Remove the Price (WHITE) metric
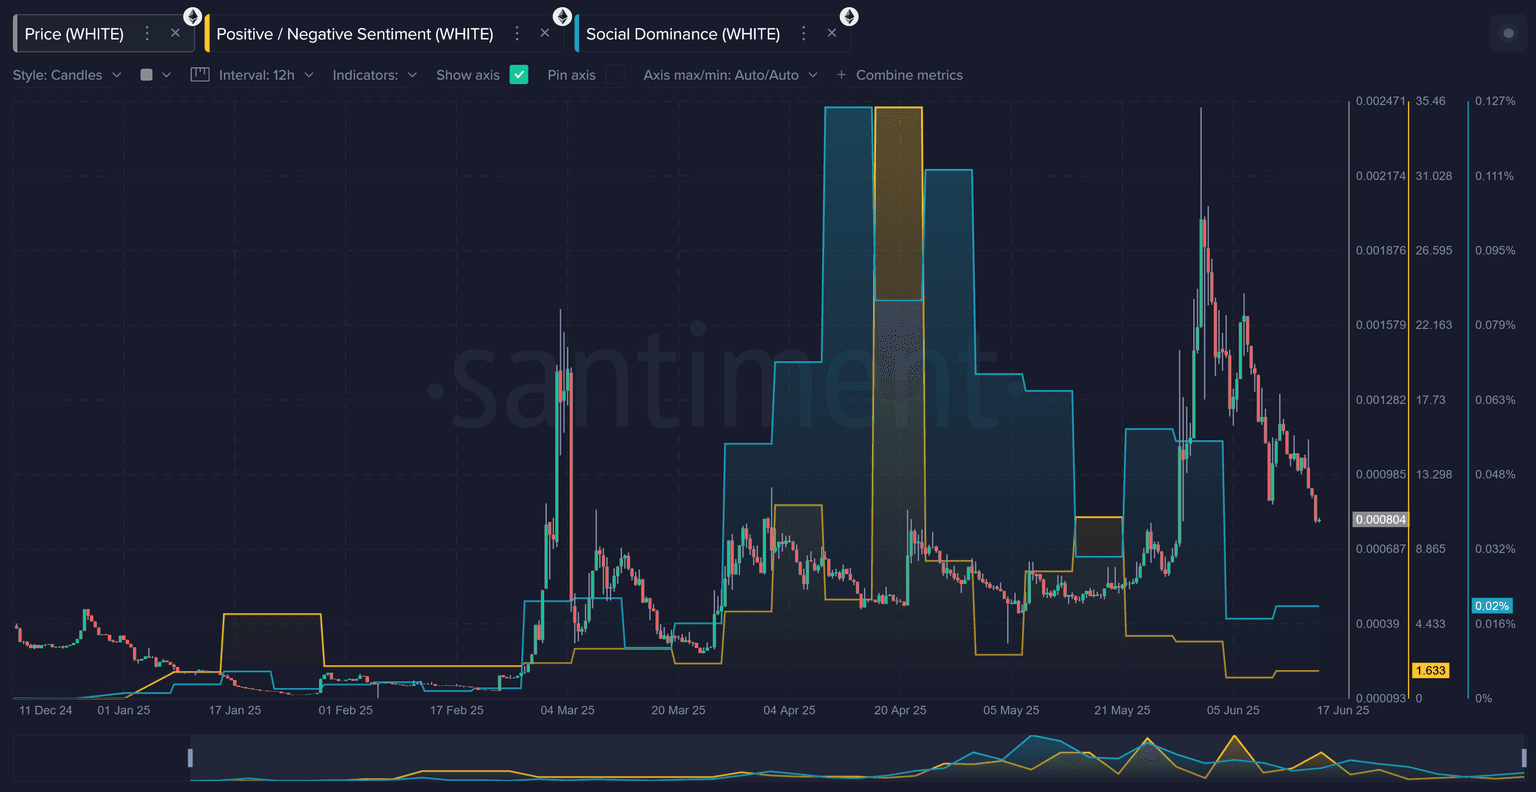 [175, 34]
